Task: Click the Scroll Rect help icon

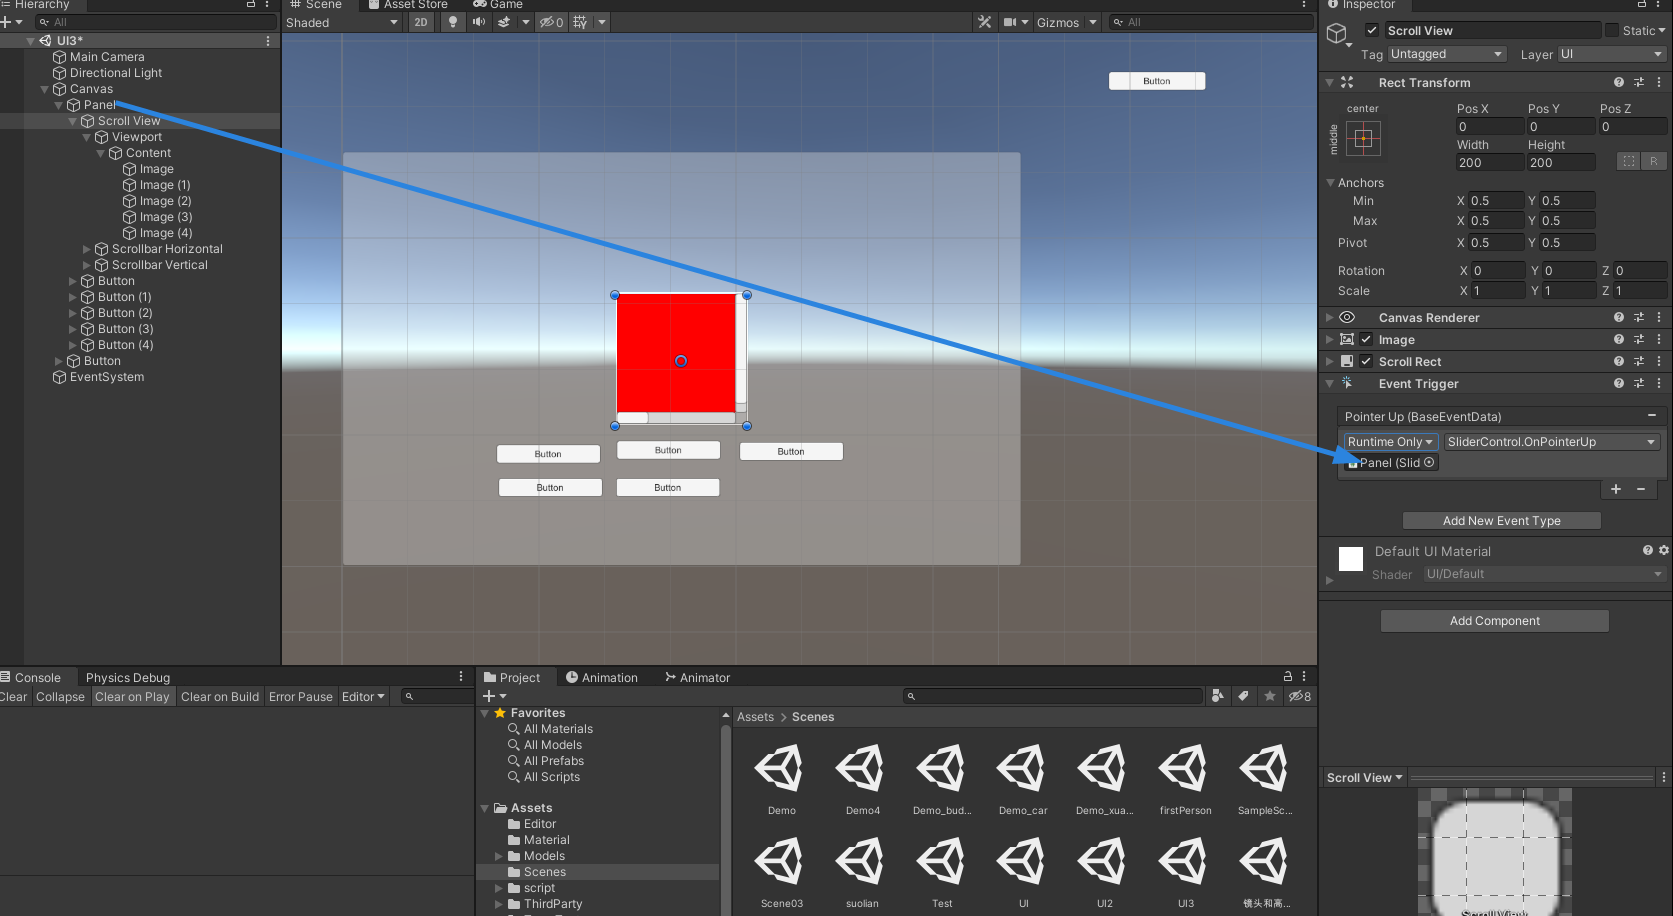Action: [x=1618, y=361]
